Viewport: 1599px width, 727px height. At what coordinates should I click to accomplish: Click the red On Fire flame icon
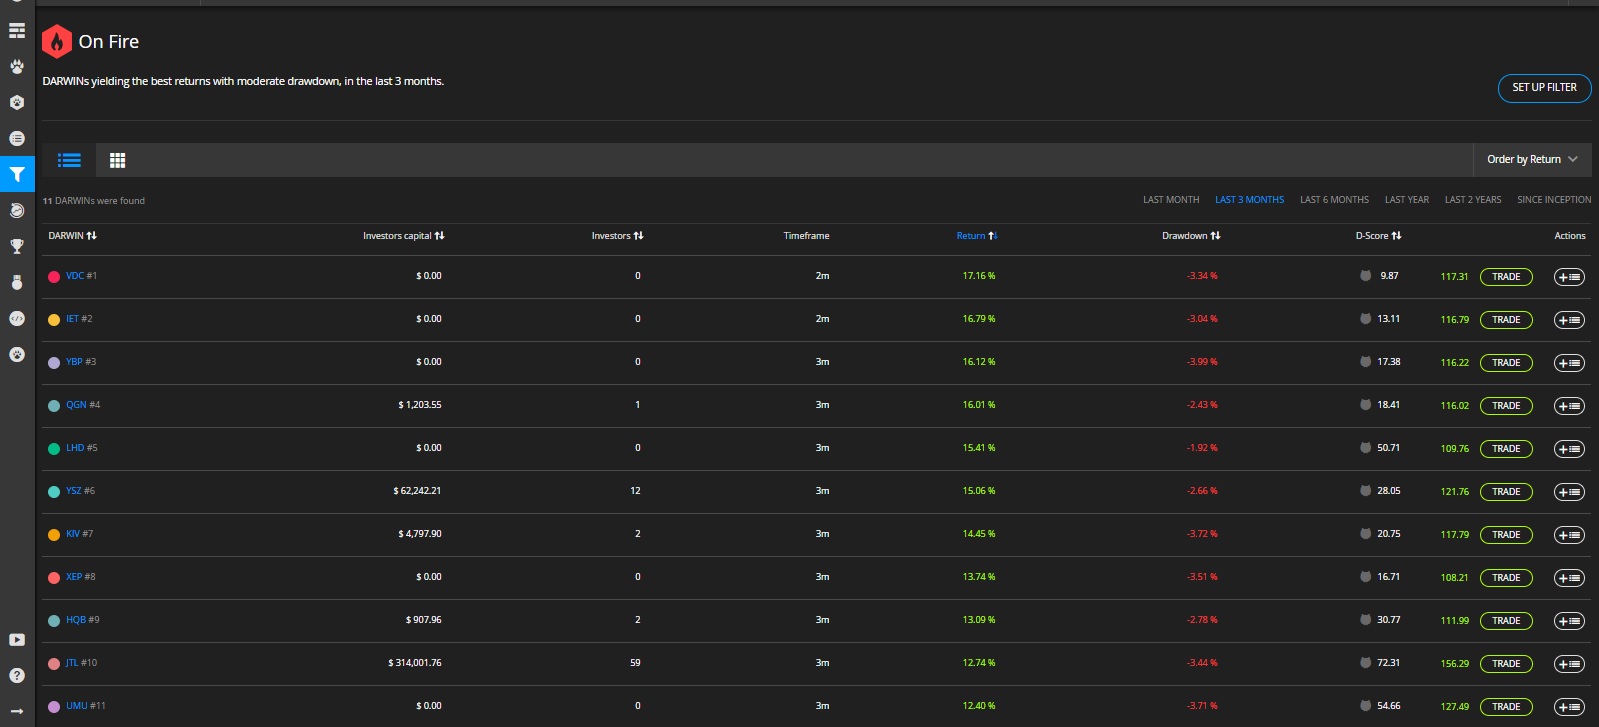57,42
